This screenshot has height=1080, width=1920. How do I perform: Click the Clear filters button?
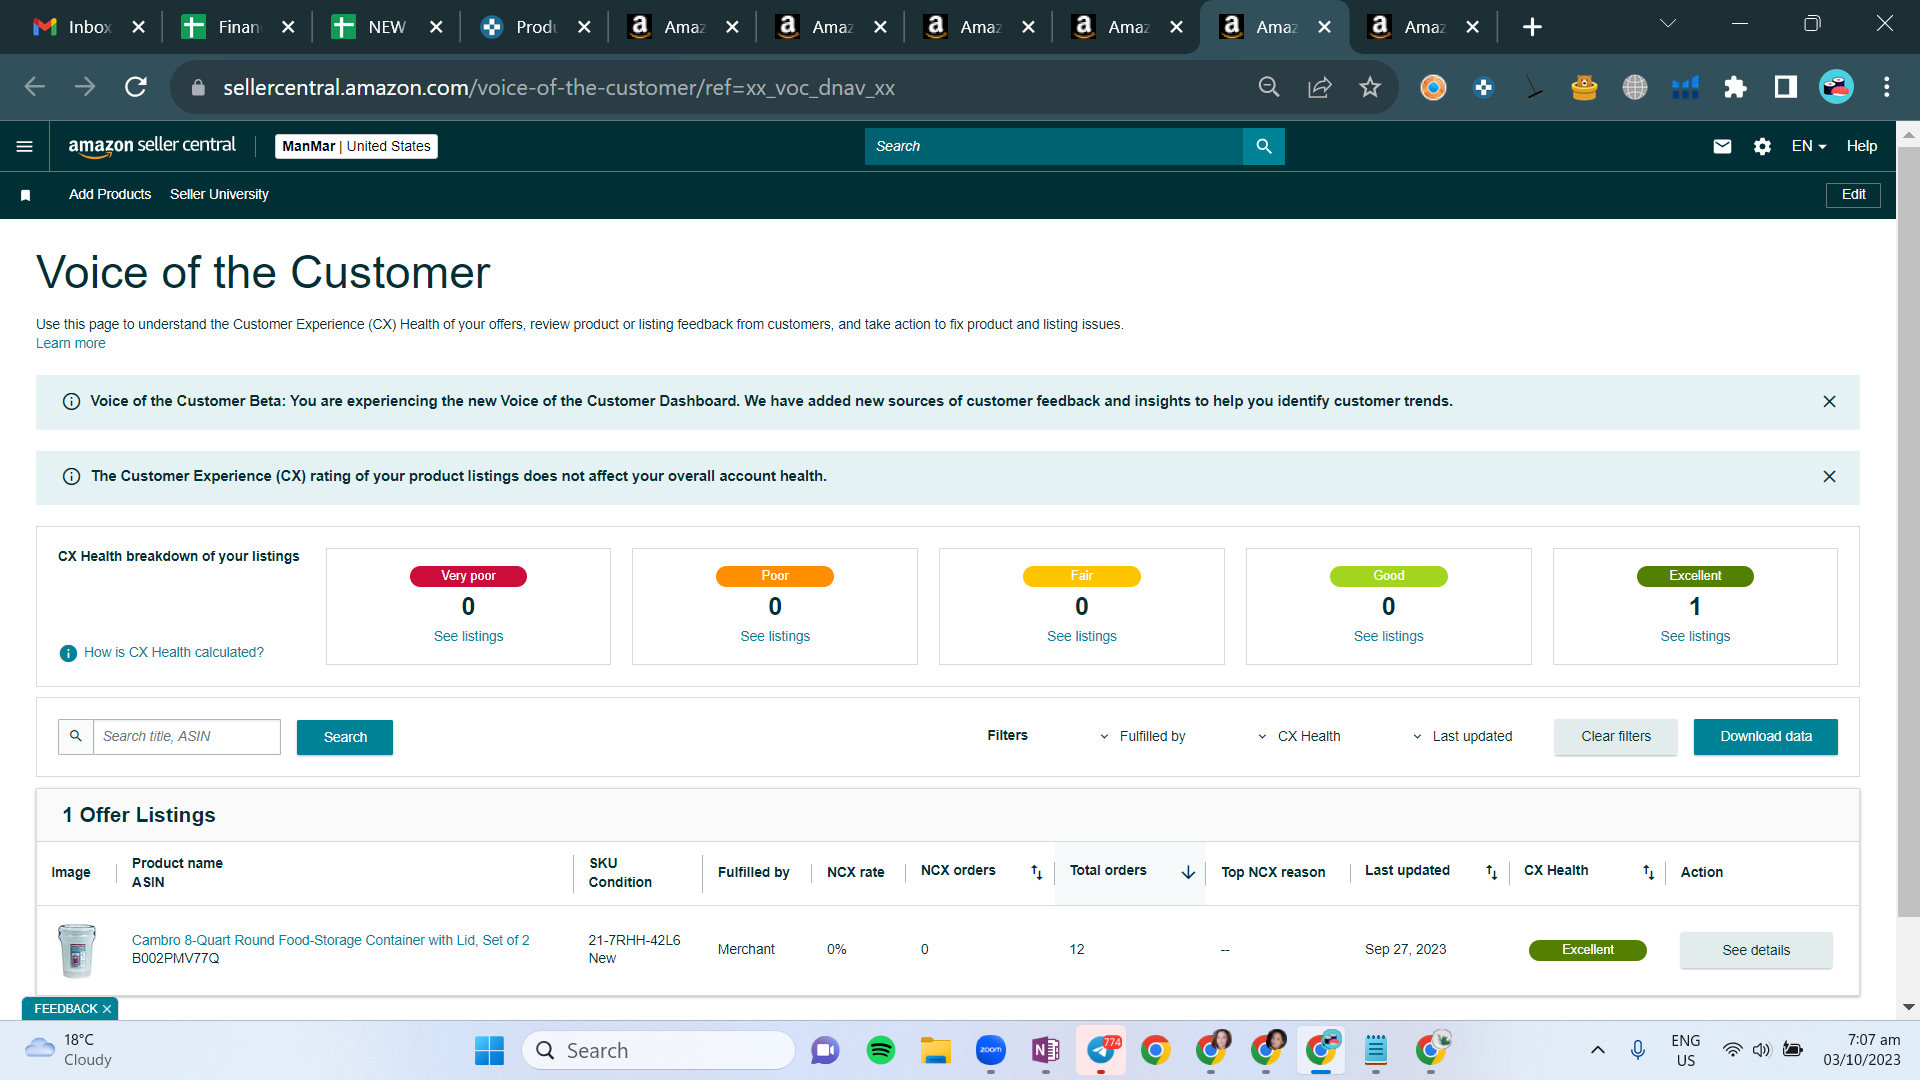point(1616,737)
